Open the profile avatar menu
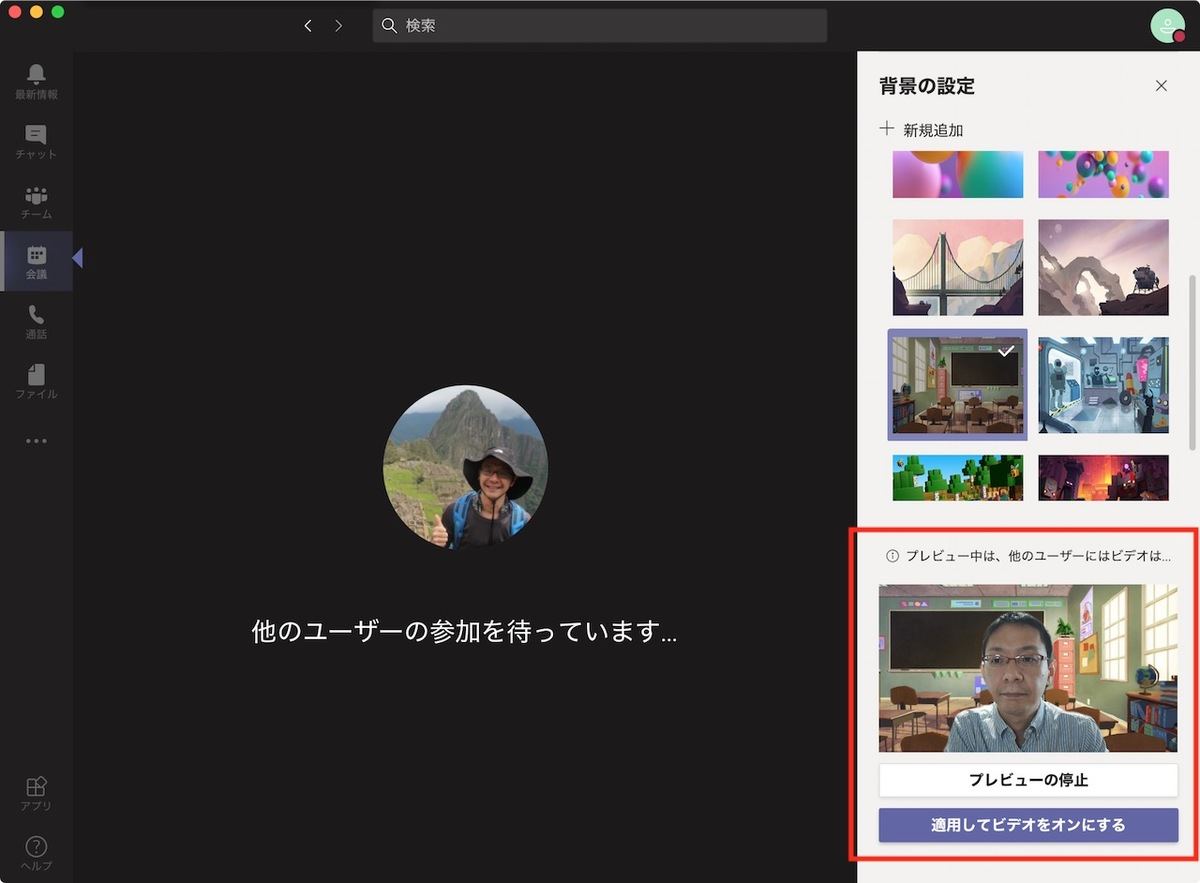 click(1167, 26)
